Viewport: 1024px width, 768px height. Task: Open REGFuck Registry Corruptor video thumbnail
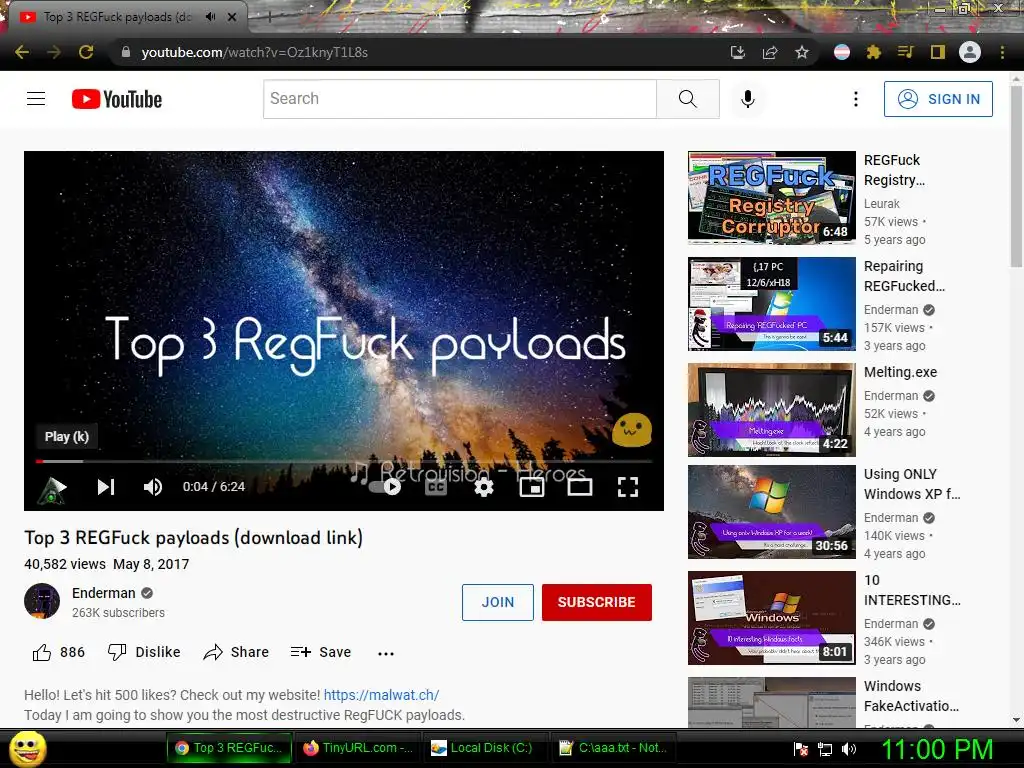(x=772, y=198)
